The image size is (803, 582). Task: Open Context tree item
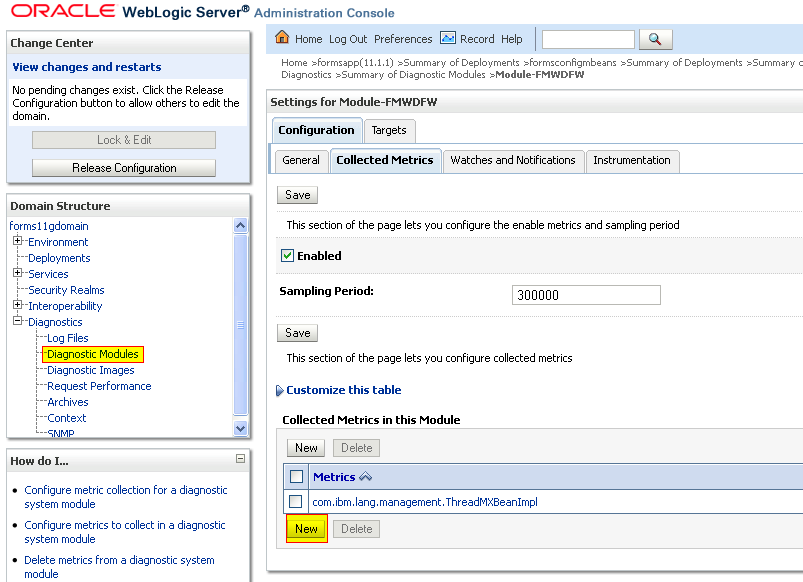coord(67,418)
